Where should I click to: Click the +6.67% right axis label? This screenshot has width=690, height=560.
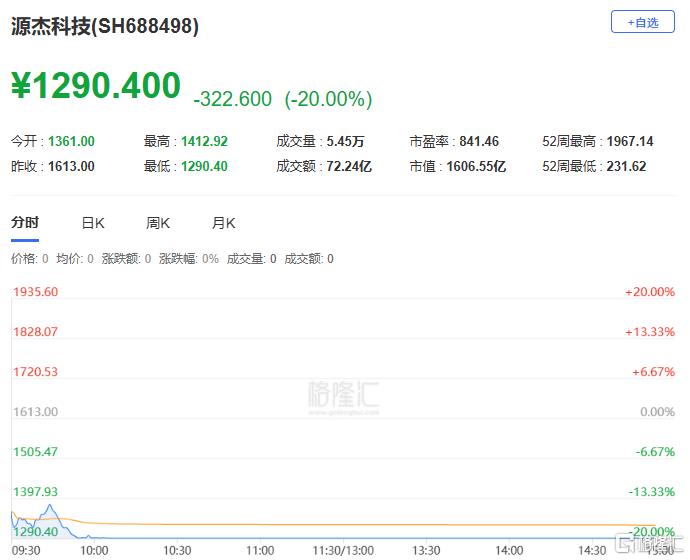pyautogui.click(x=653, y=372)
